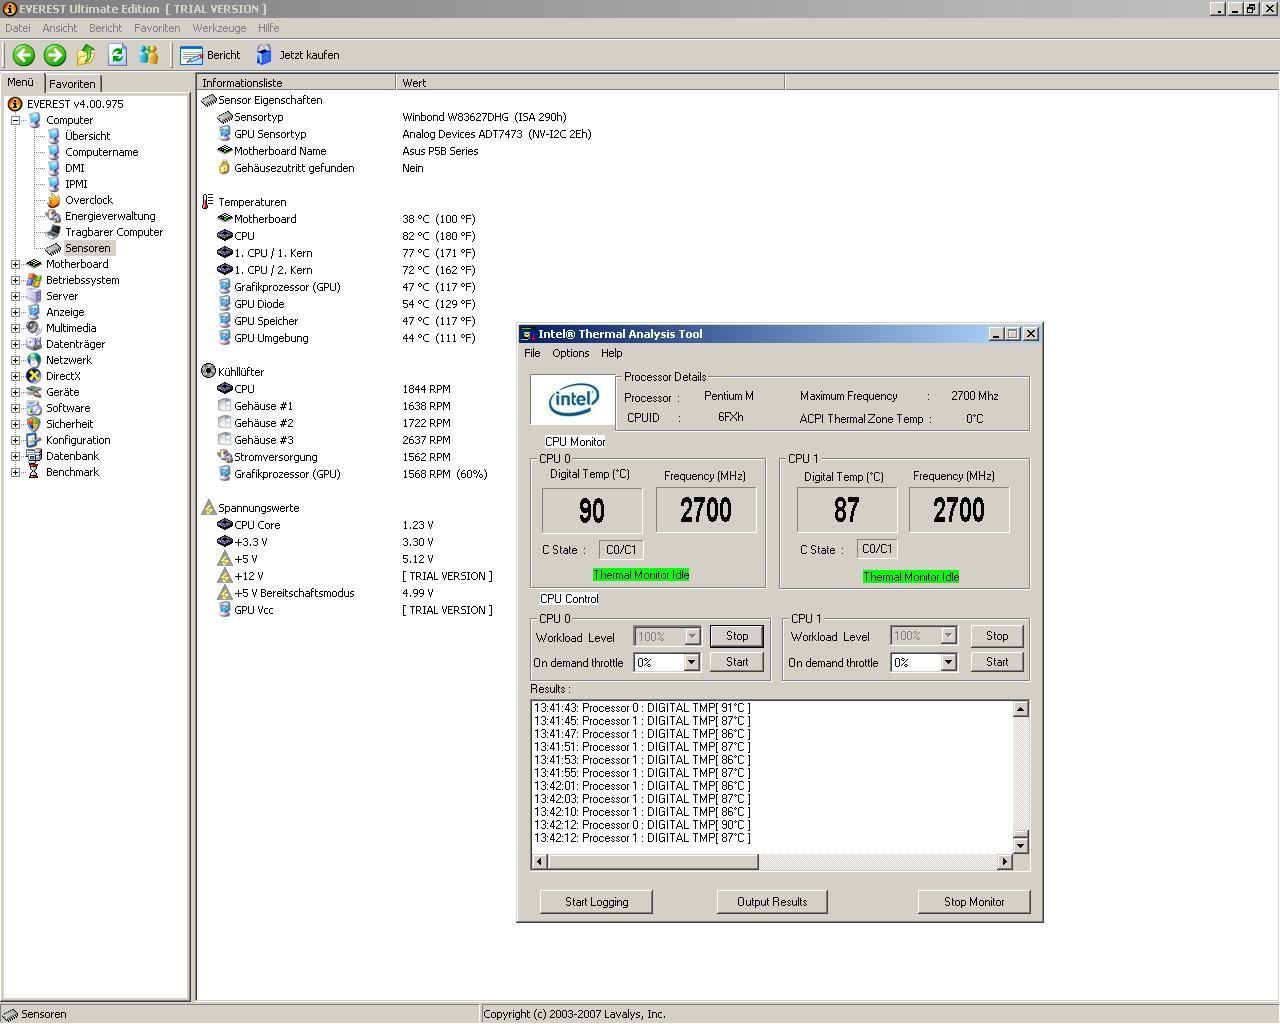Open CPU 0 On demand throttle dropdown
The image size is (1280, 1024).
tap(691, 662)
